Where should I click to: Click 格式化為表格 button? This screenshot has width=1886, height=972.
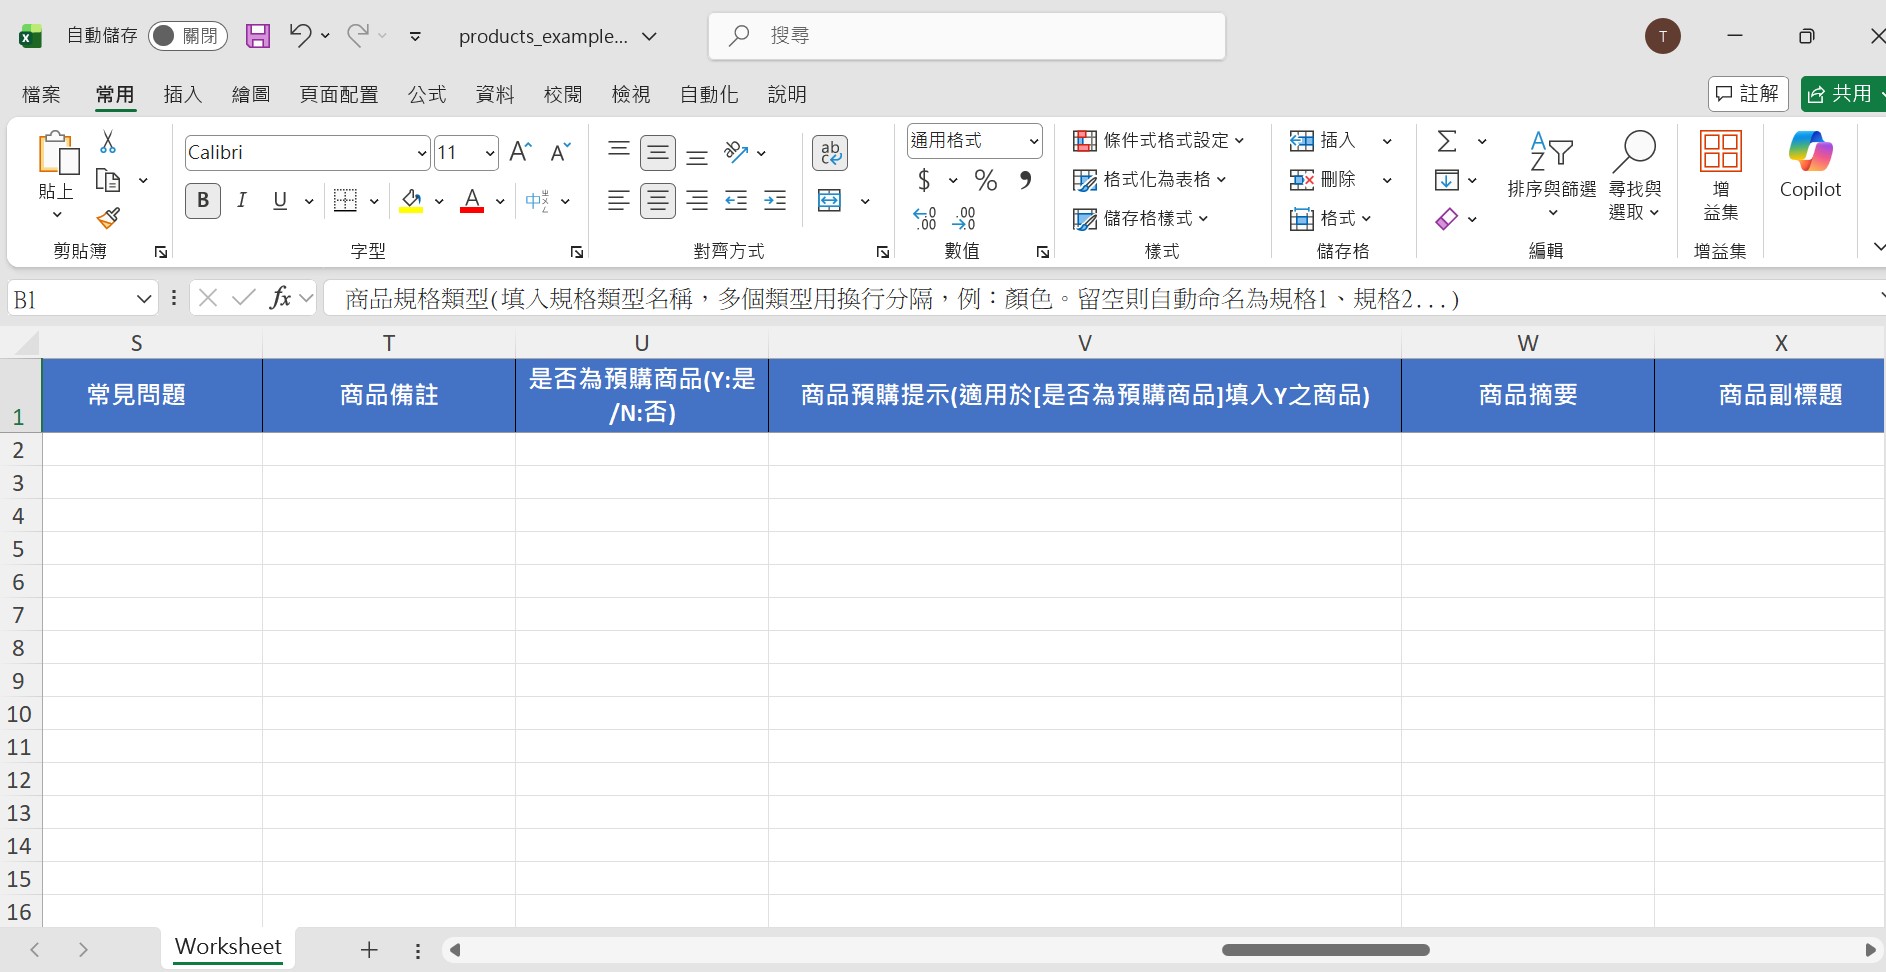click(1150, 180)
